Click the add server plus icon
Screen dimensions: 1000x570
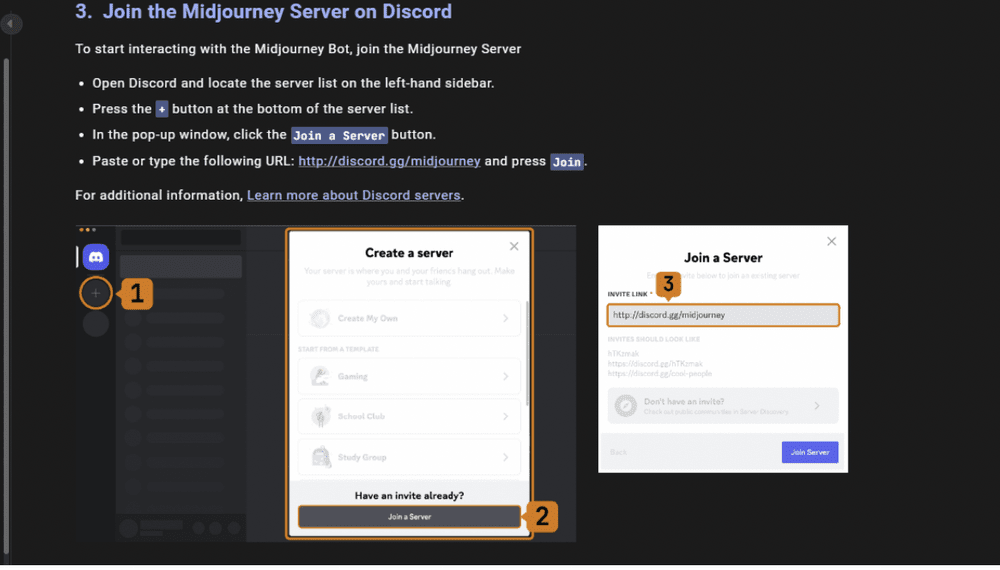pyautogui.click(x=96, y=293)
